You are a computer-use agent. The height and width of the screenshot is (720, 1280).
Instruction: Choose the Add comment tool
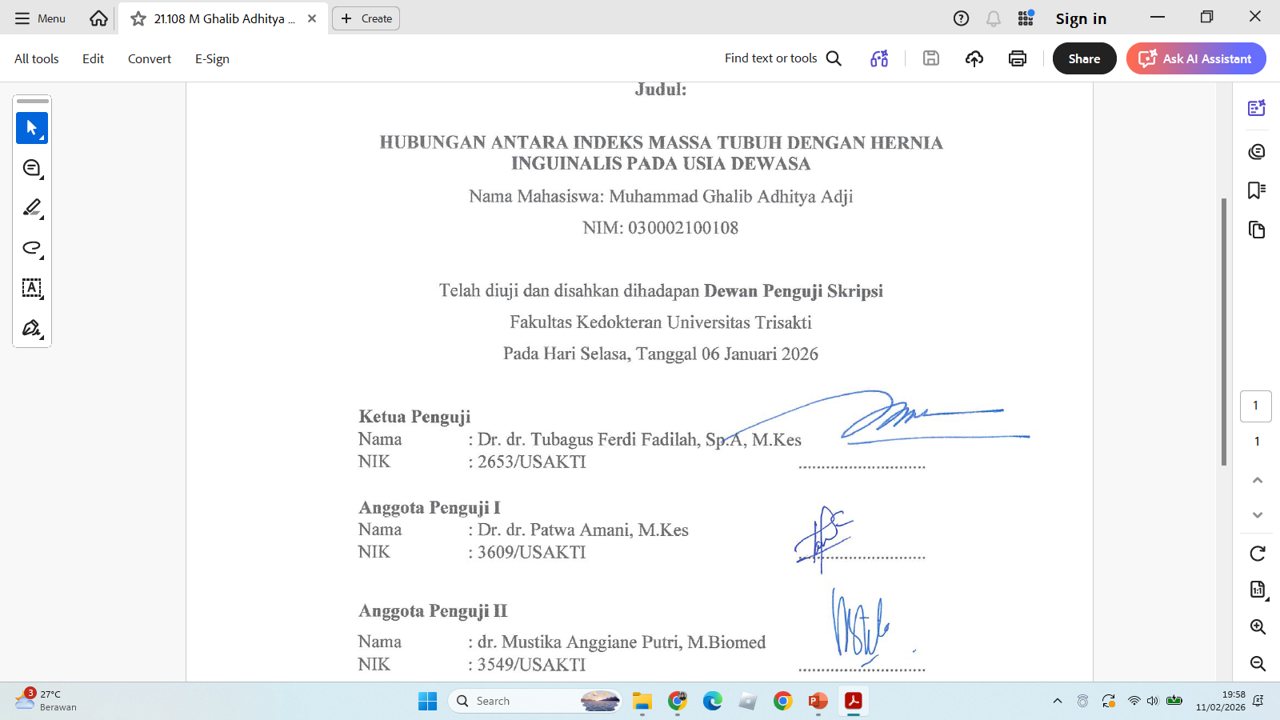[x=32, y=168]
